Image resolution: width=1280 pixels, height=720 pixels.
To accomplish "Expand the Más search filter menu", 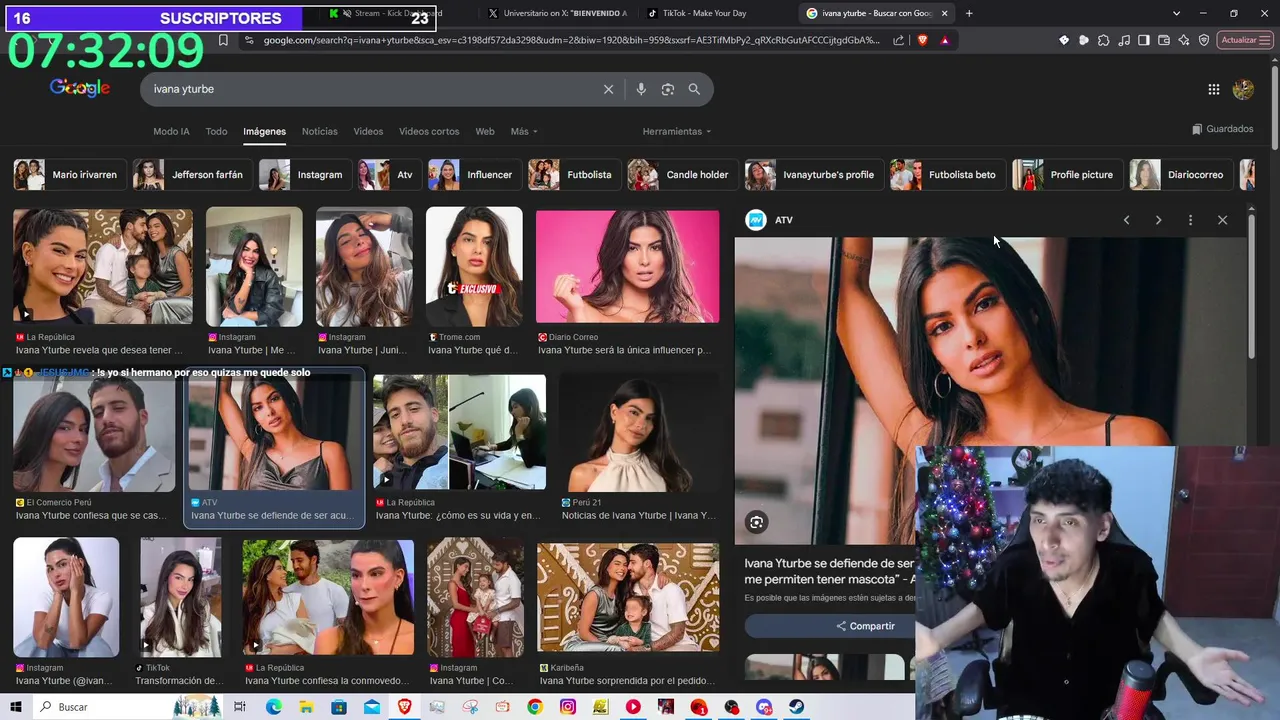I will [524, 131].
